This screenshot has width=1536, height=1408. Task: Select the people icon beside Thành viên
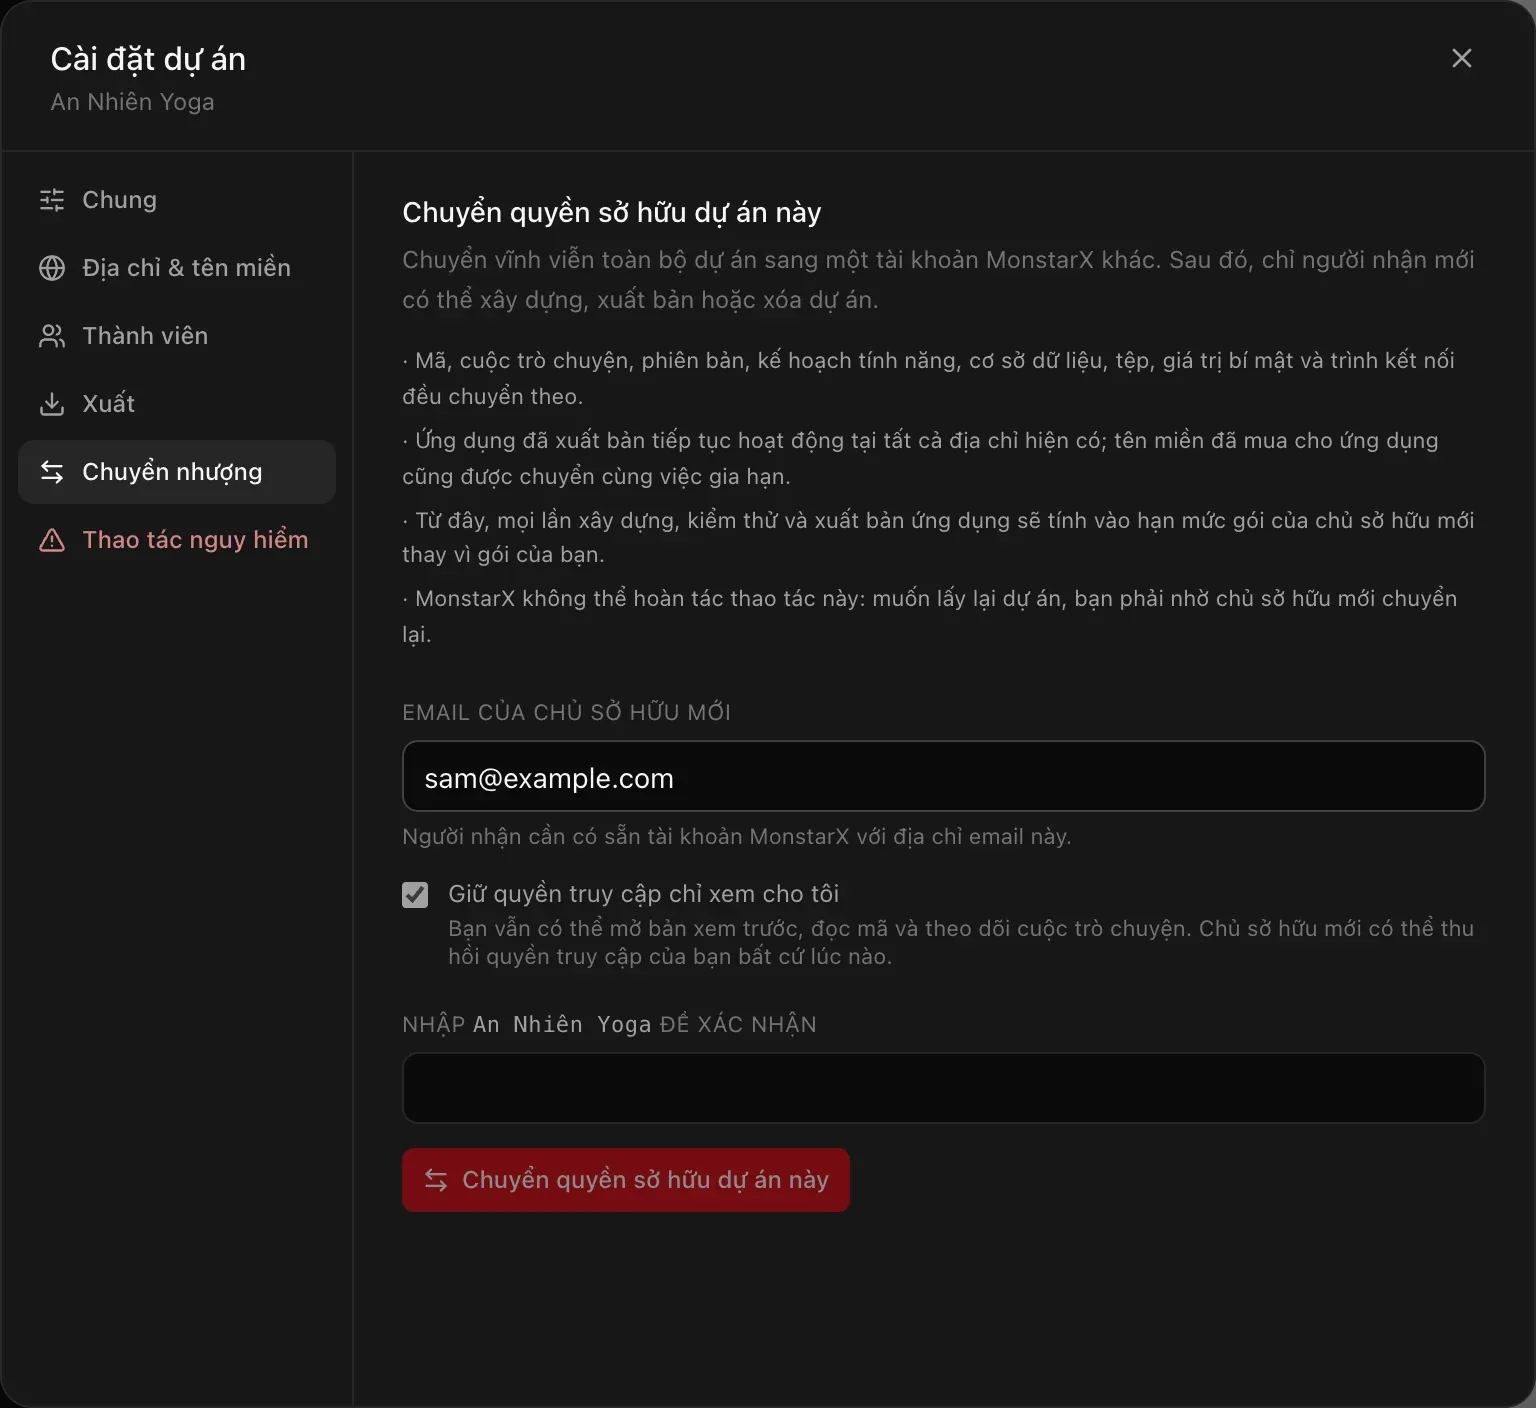pyautogui.click(x=52, y=336)
